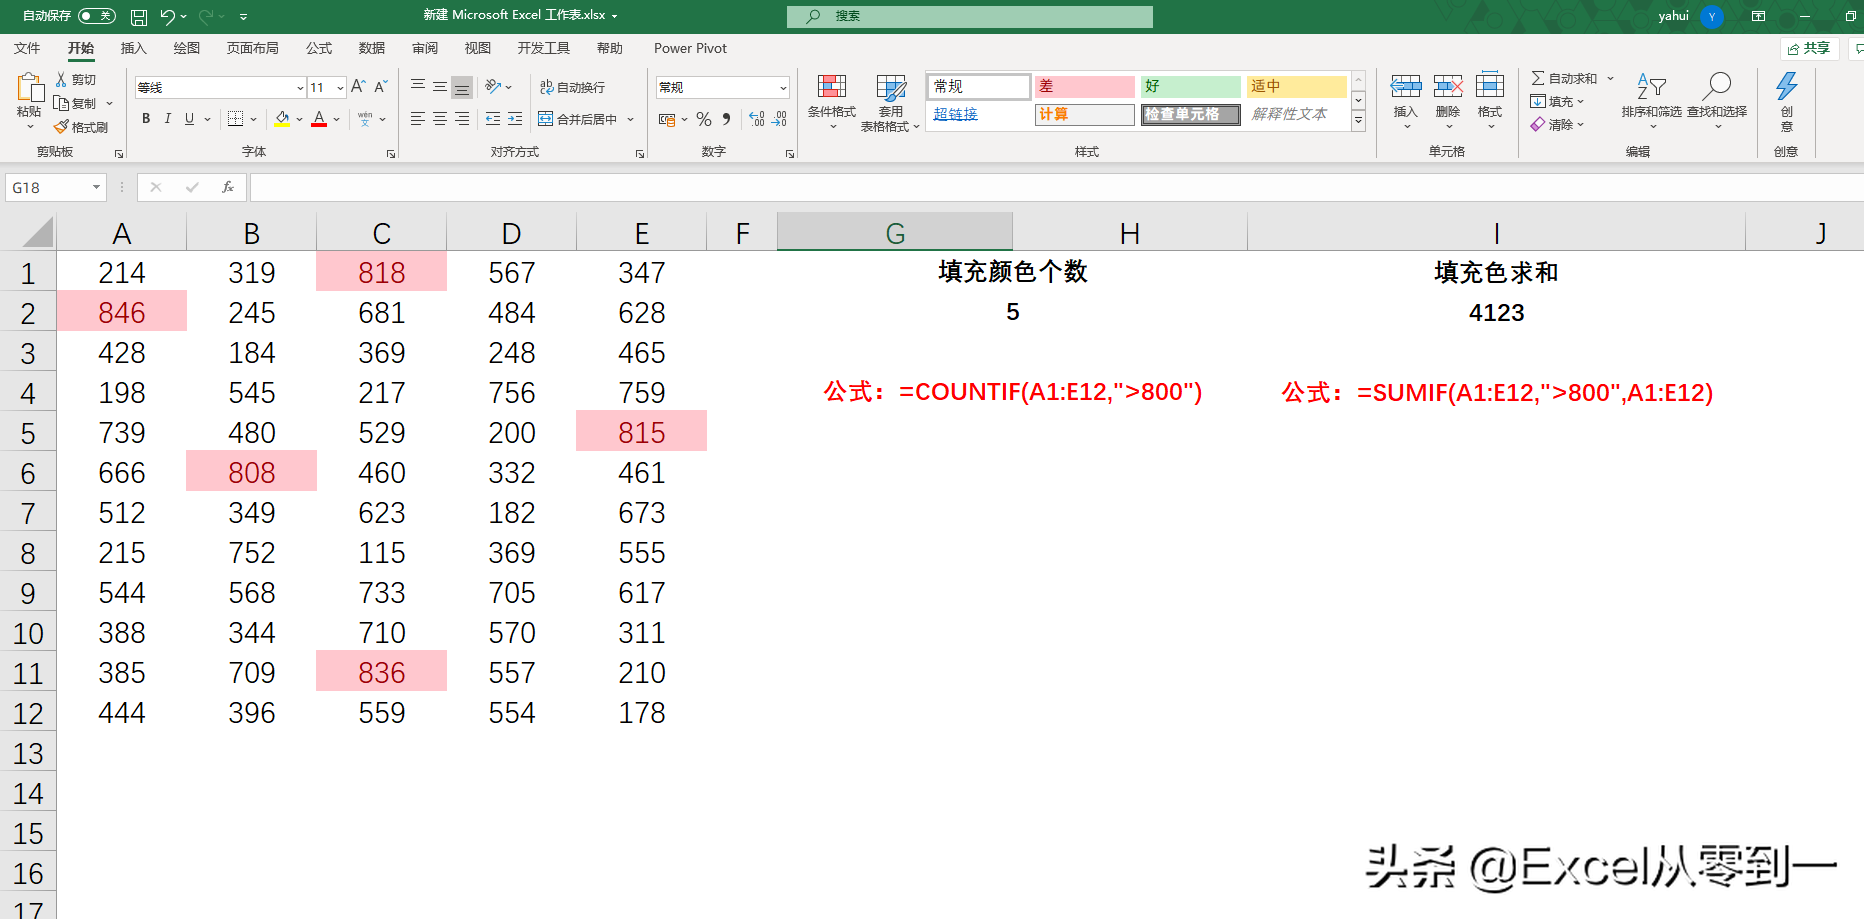Open the 文件 File tab
This screenshot has height=919, width=1864.
click(x=27, y=48)
